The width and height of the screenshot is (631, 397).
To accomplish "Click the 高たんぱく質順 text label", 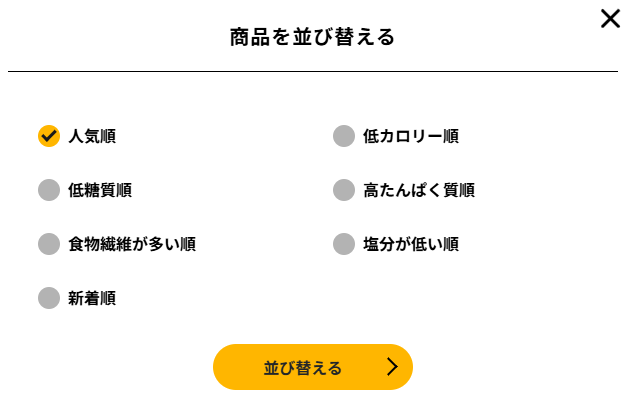I will click(x=419, y=190).
